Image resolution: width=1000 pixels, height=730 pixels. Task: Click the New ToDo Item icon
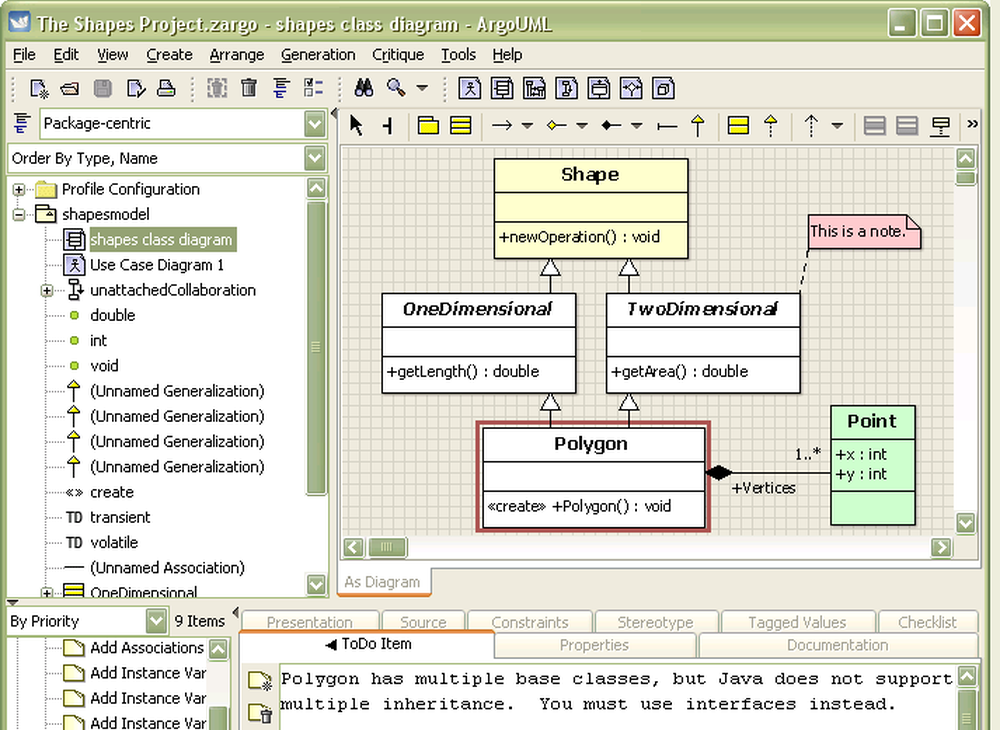(260, 681)
